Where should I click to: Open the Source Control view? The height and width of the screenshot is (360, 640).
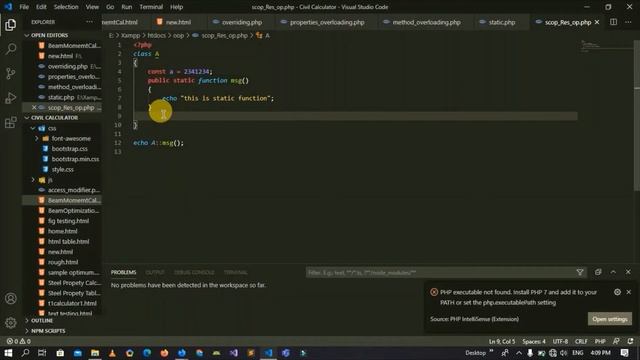(11, 73)
